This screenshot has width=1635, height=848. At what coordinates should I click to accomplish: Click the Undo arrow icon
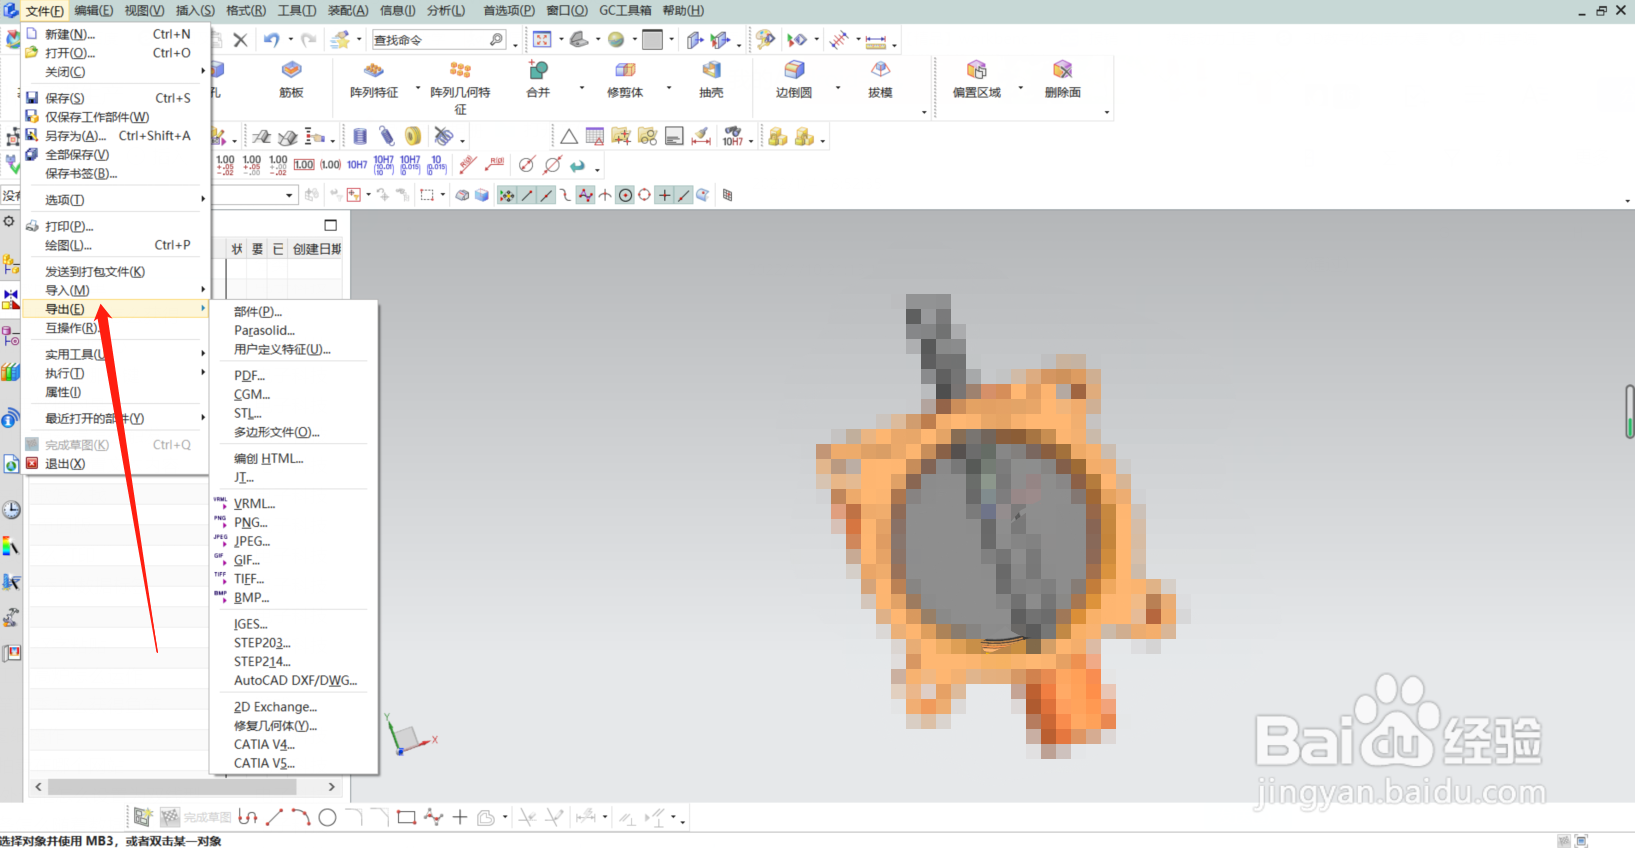click(x=272, y=40)
